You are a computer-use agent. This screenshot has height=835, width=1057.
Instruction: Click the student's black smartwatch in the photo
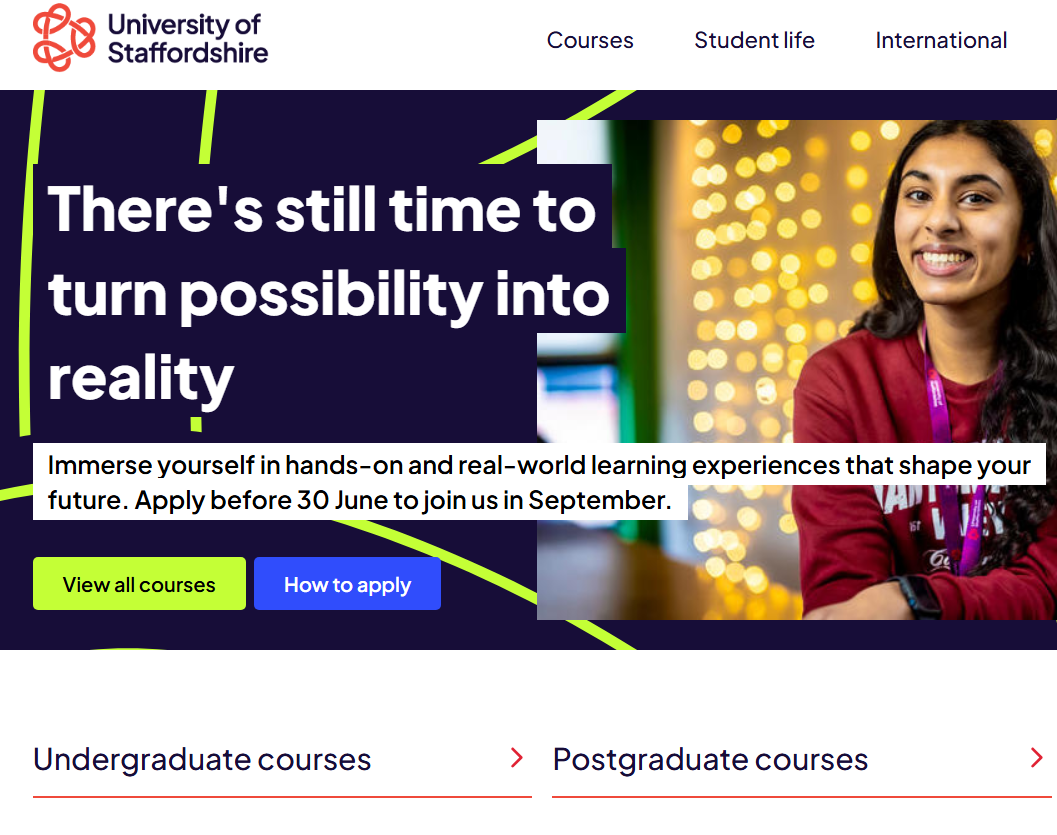coord(918,596)
